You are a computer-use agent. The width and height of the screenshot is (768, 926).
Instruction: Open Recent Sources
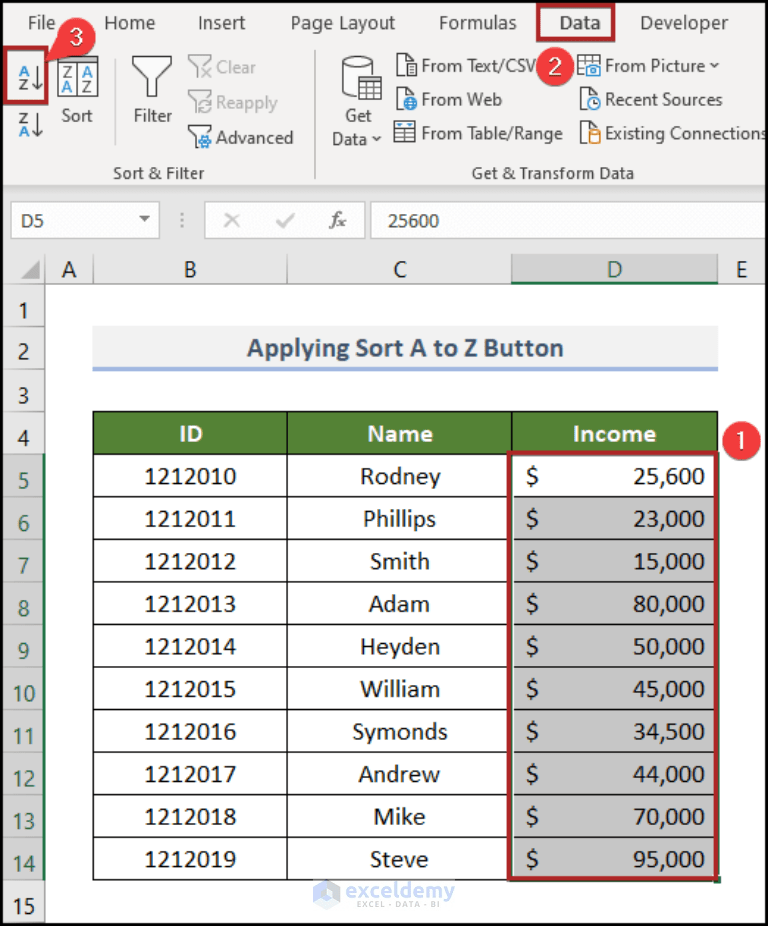[650, 99]
